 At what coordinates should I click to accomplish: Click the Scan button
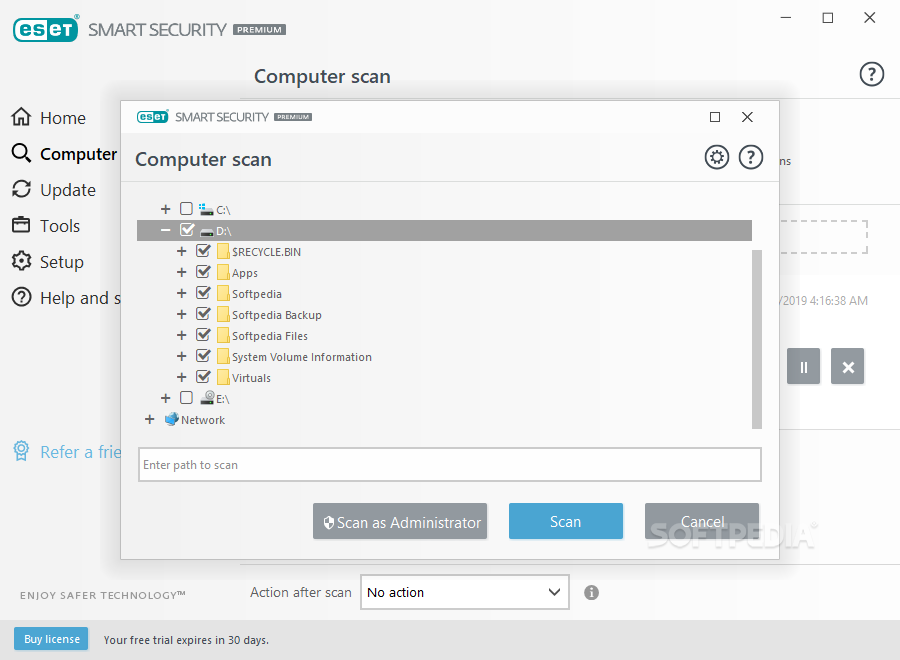pos(565,521)
